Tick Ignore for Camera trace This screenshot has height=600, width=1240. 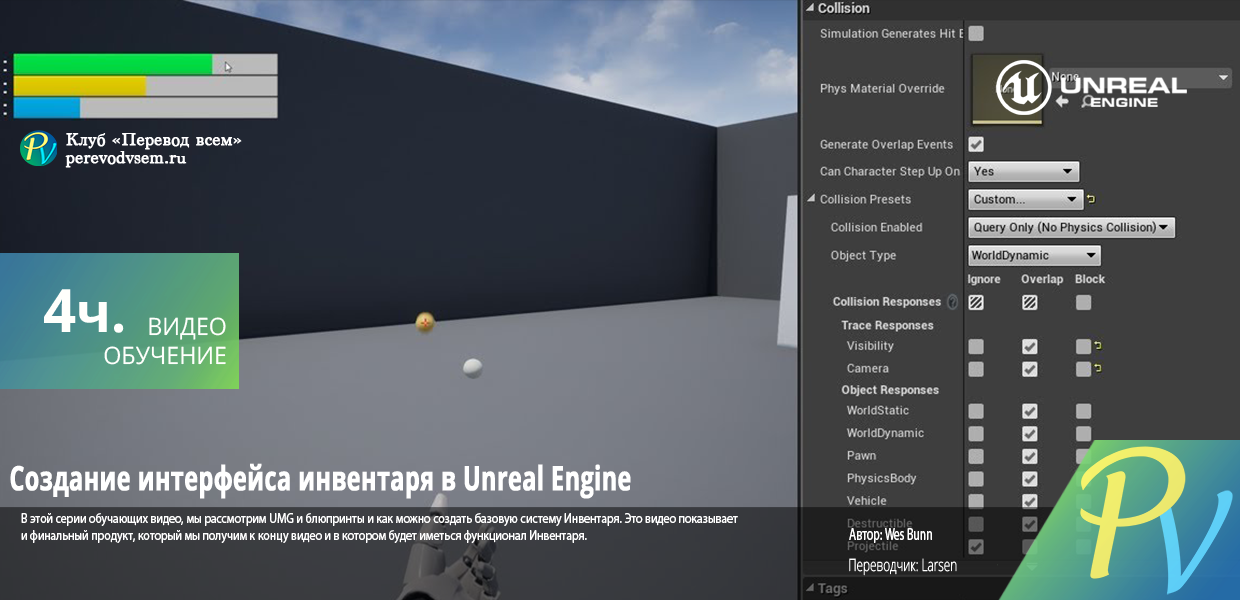[x=976, y=369]
